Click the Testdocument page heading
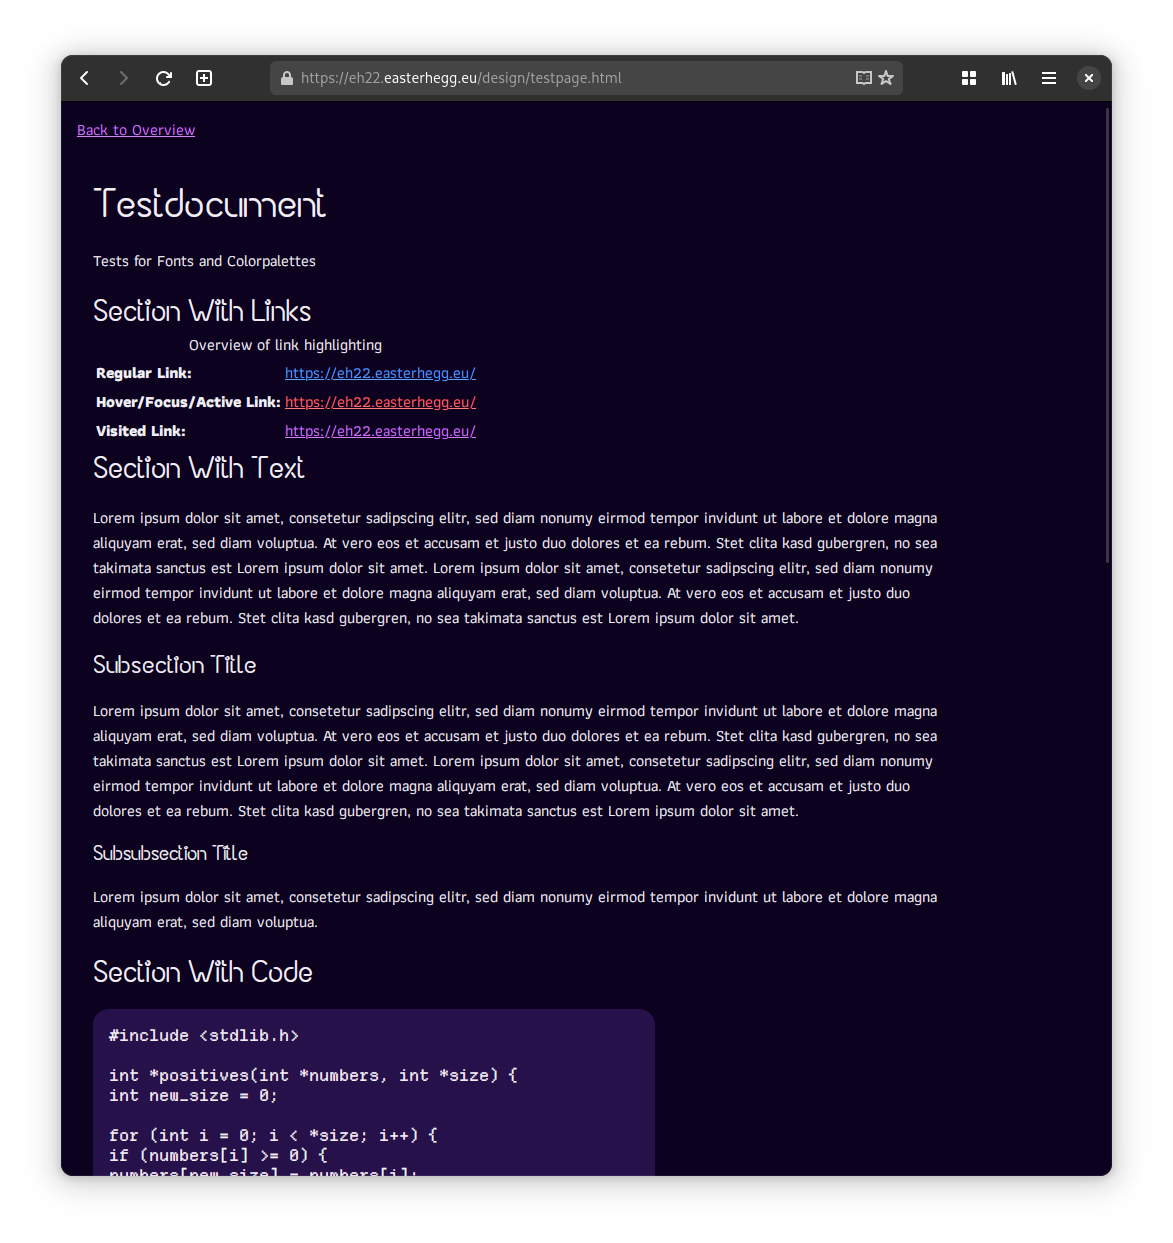This screenshot has height=1243, width=1173. [210, 204]
